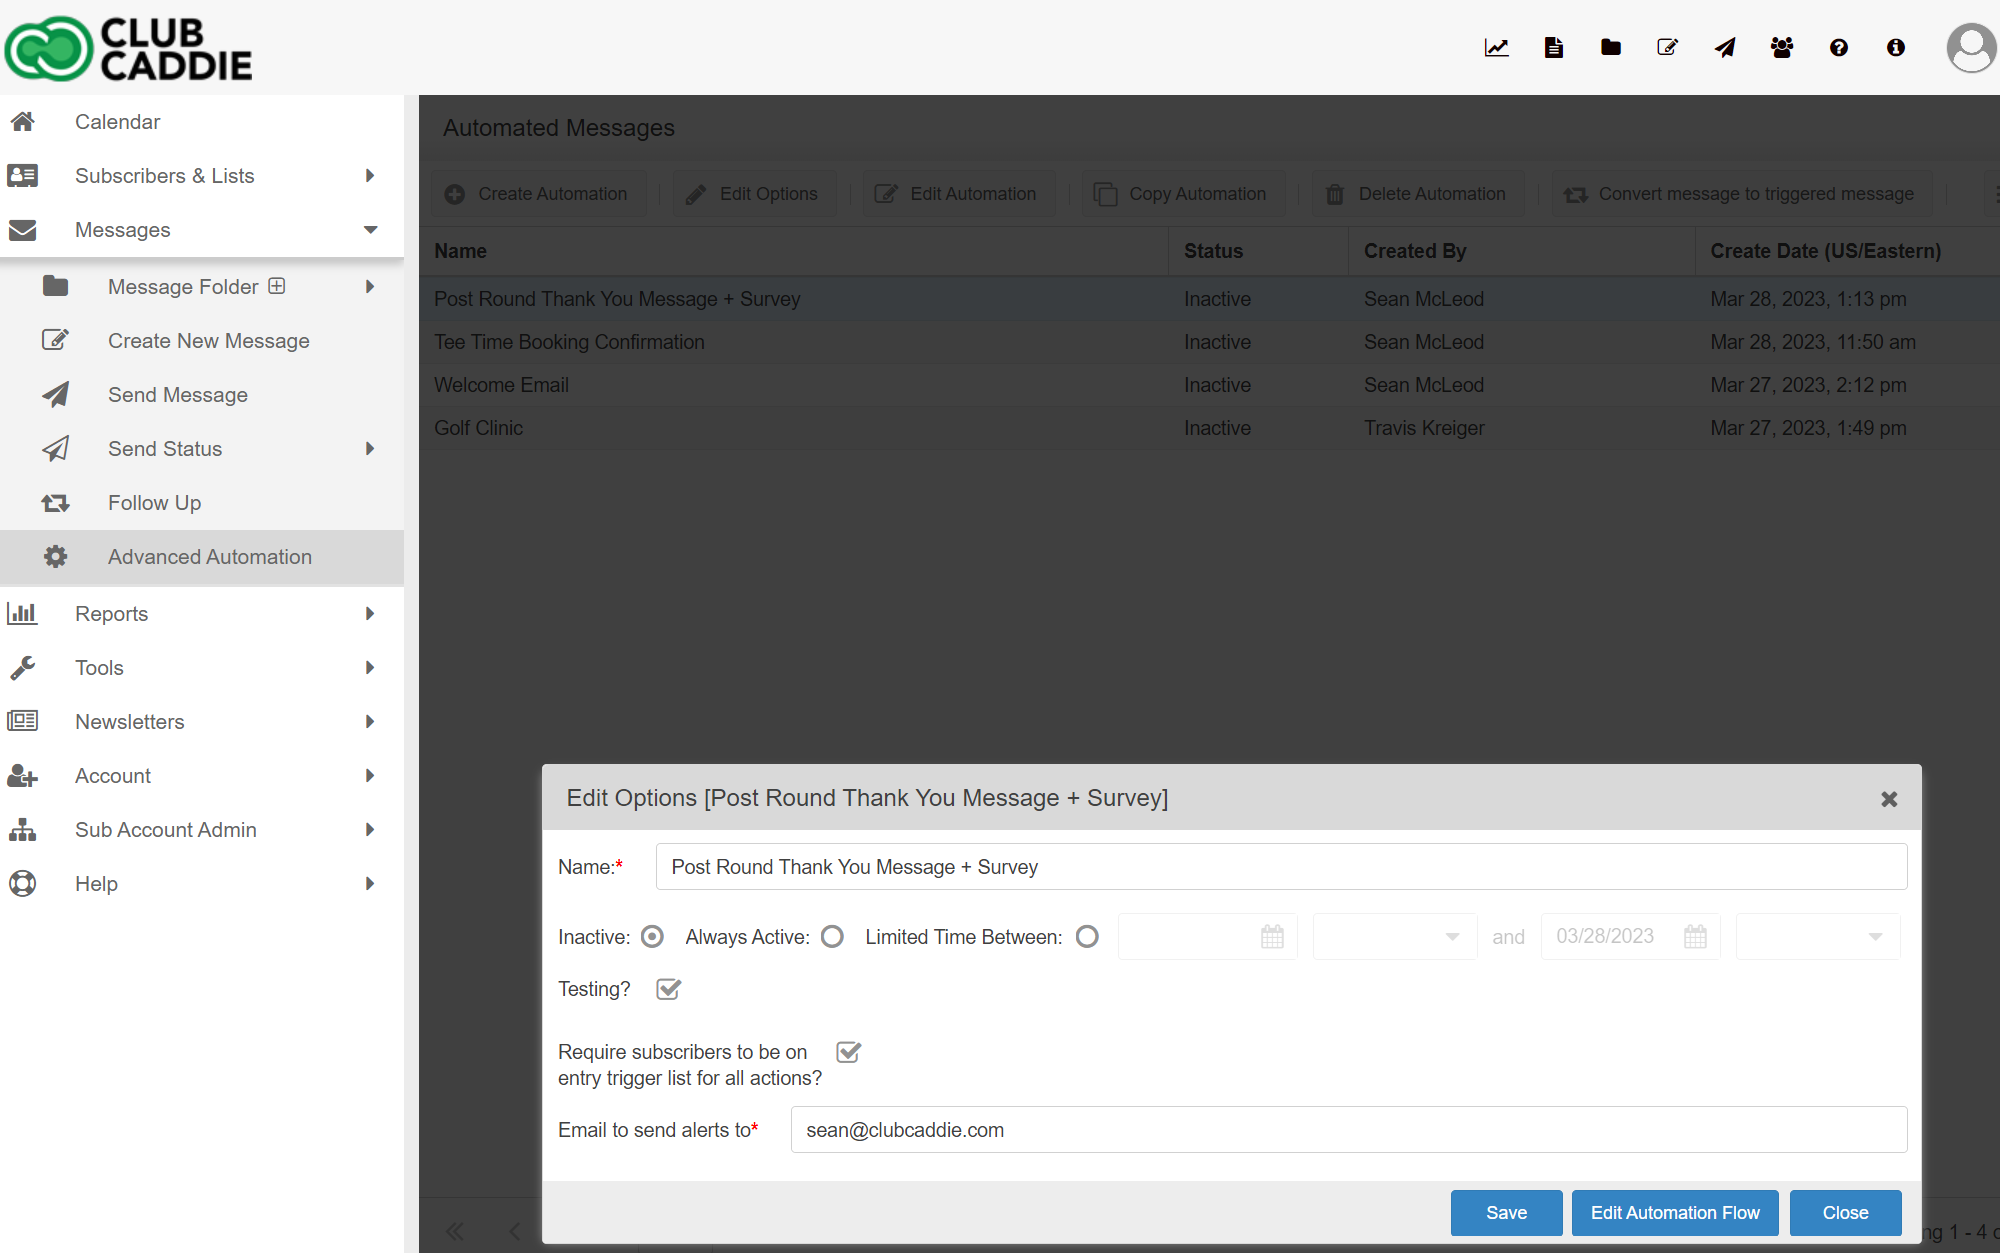
Task: Open calendar picker for end date 03/28/2023
Action: coord(1695,937)
